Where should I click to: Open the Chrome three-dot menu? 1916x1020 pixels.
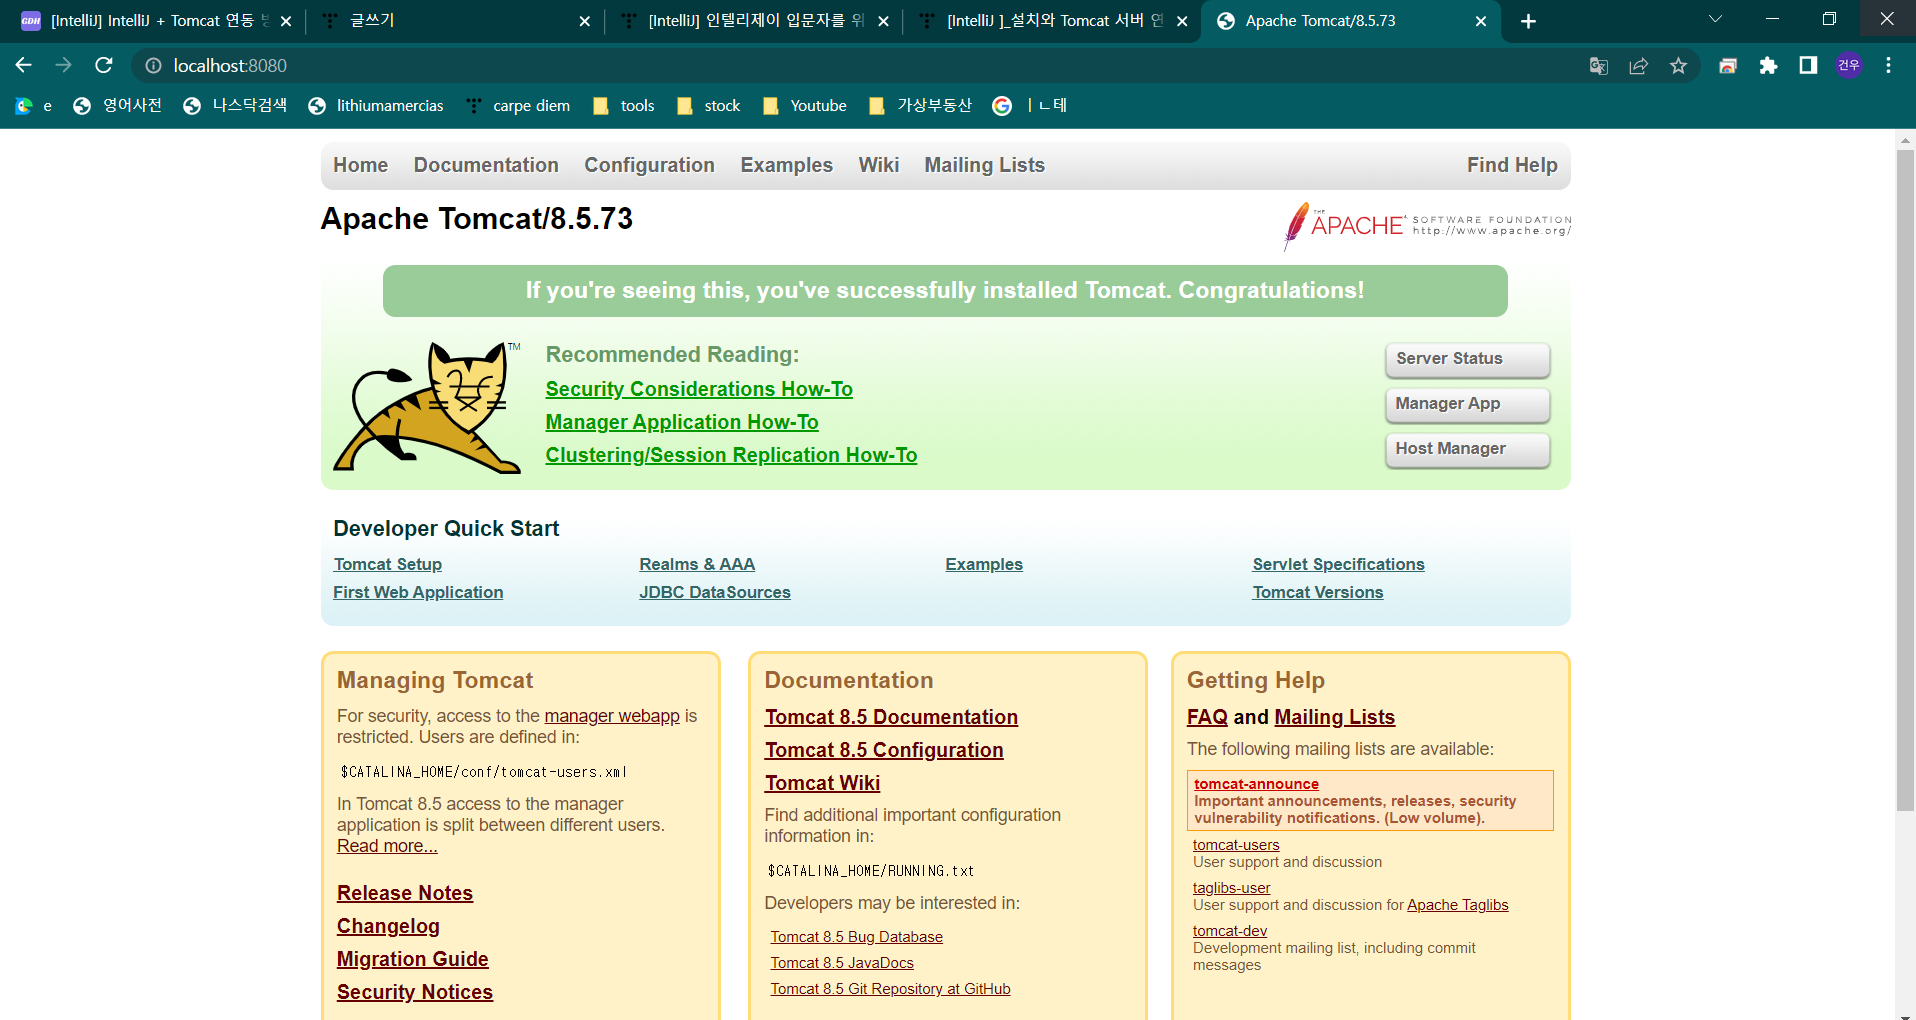[x=1889, y=65]
